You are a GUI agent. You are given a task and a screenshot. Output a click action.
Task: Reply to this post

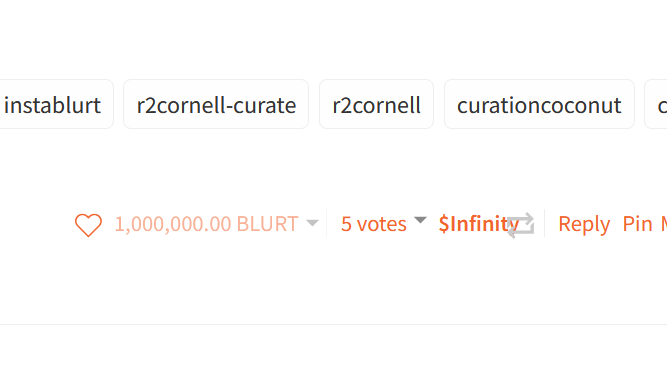coord(584,224)
